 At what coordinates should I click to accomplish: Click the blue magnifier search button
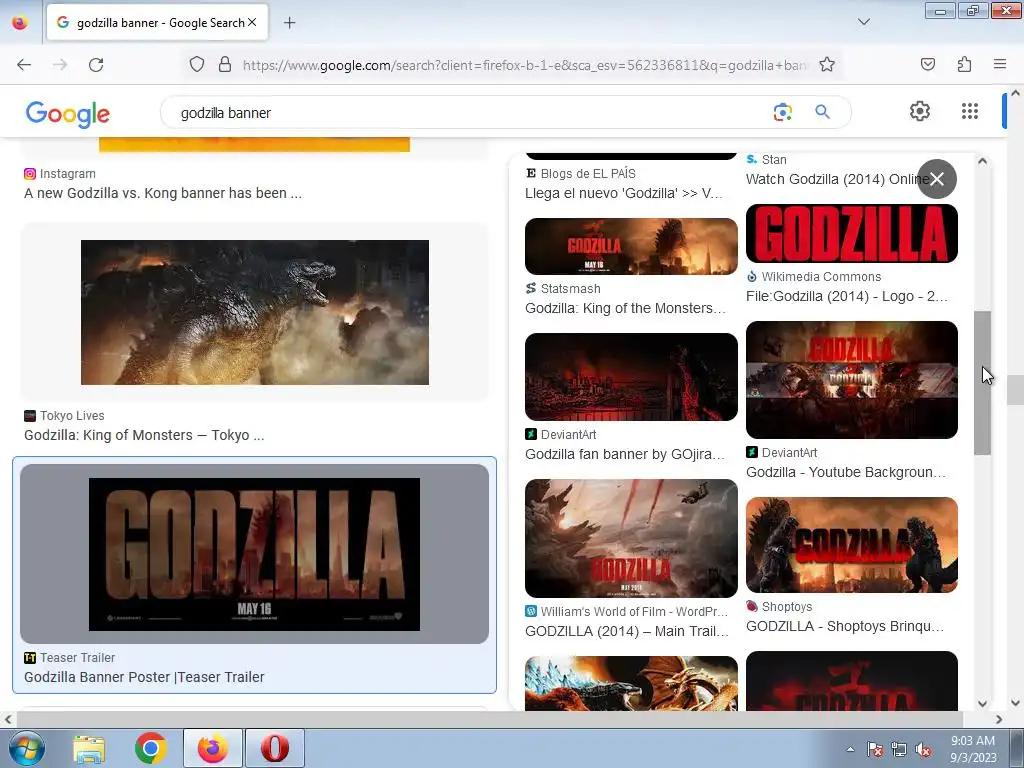[822, 112]
